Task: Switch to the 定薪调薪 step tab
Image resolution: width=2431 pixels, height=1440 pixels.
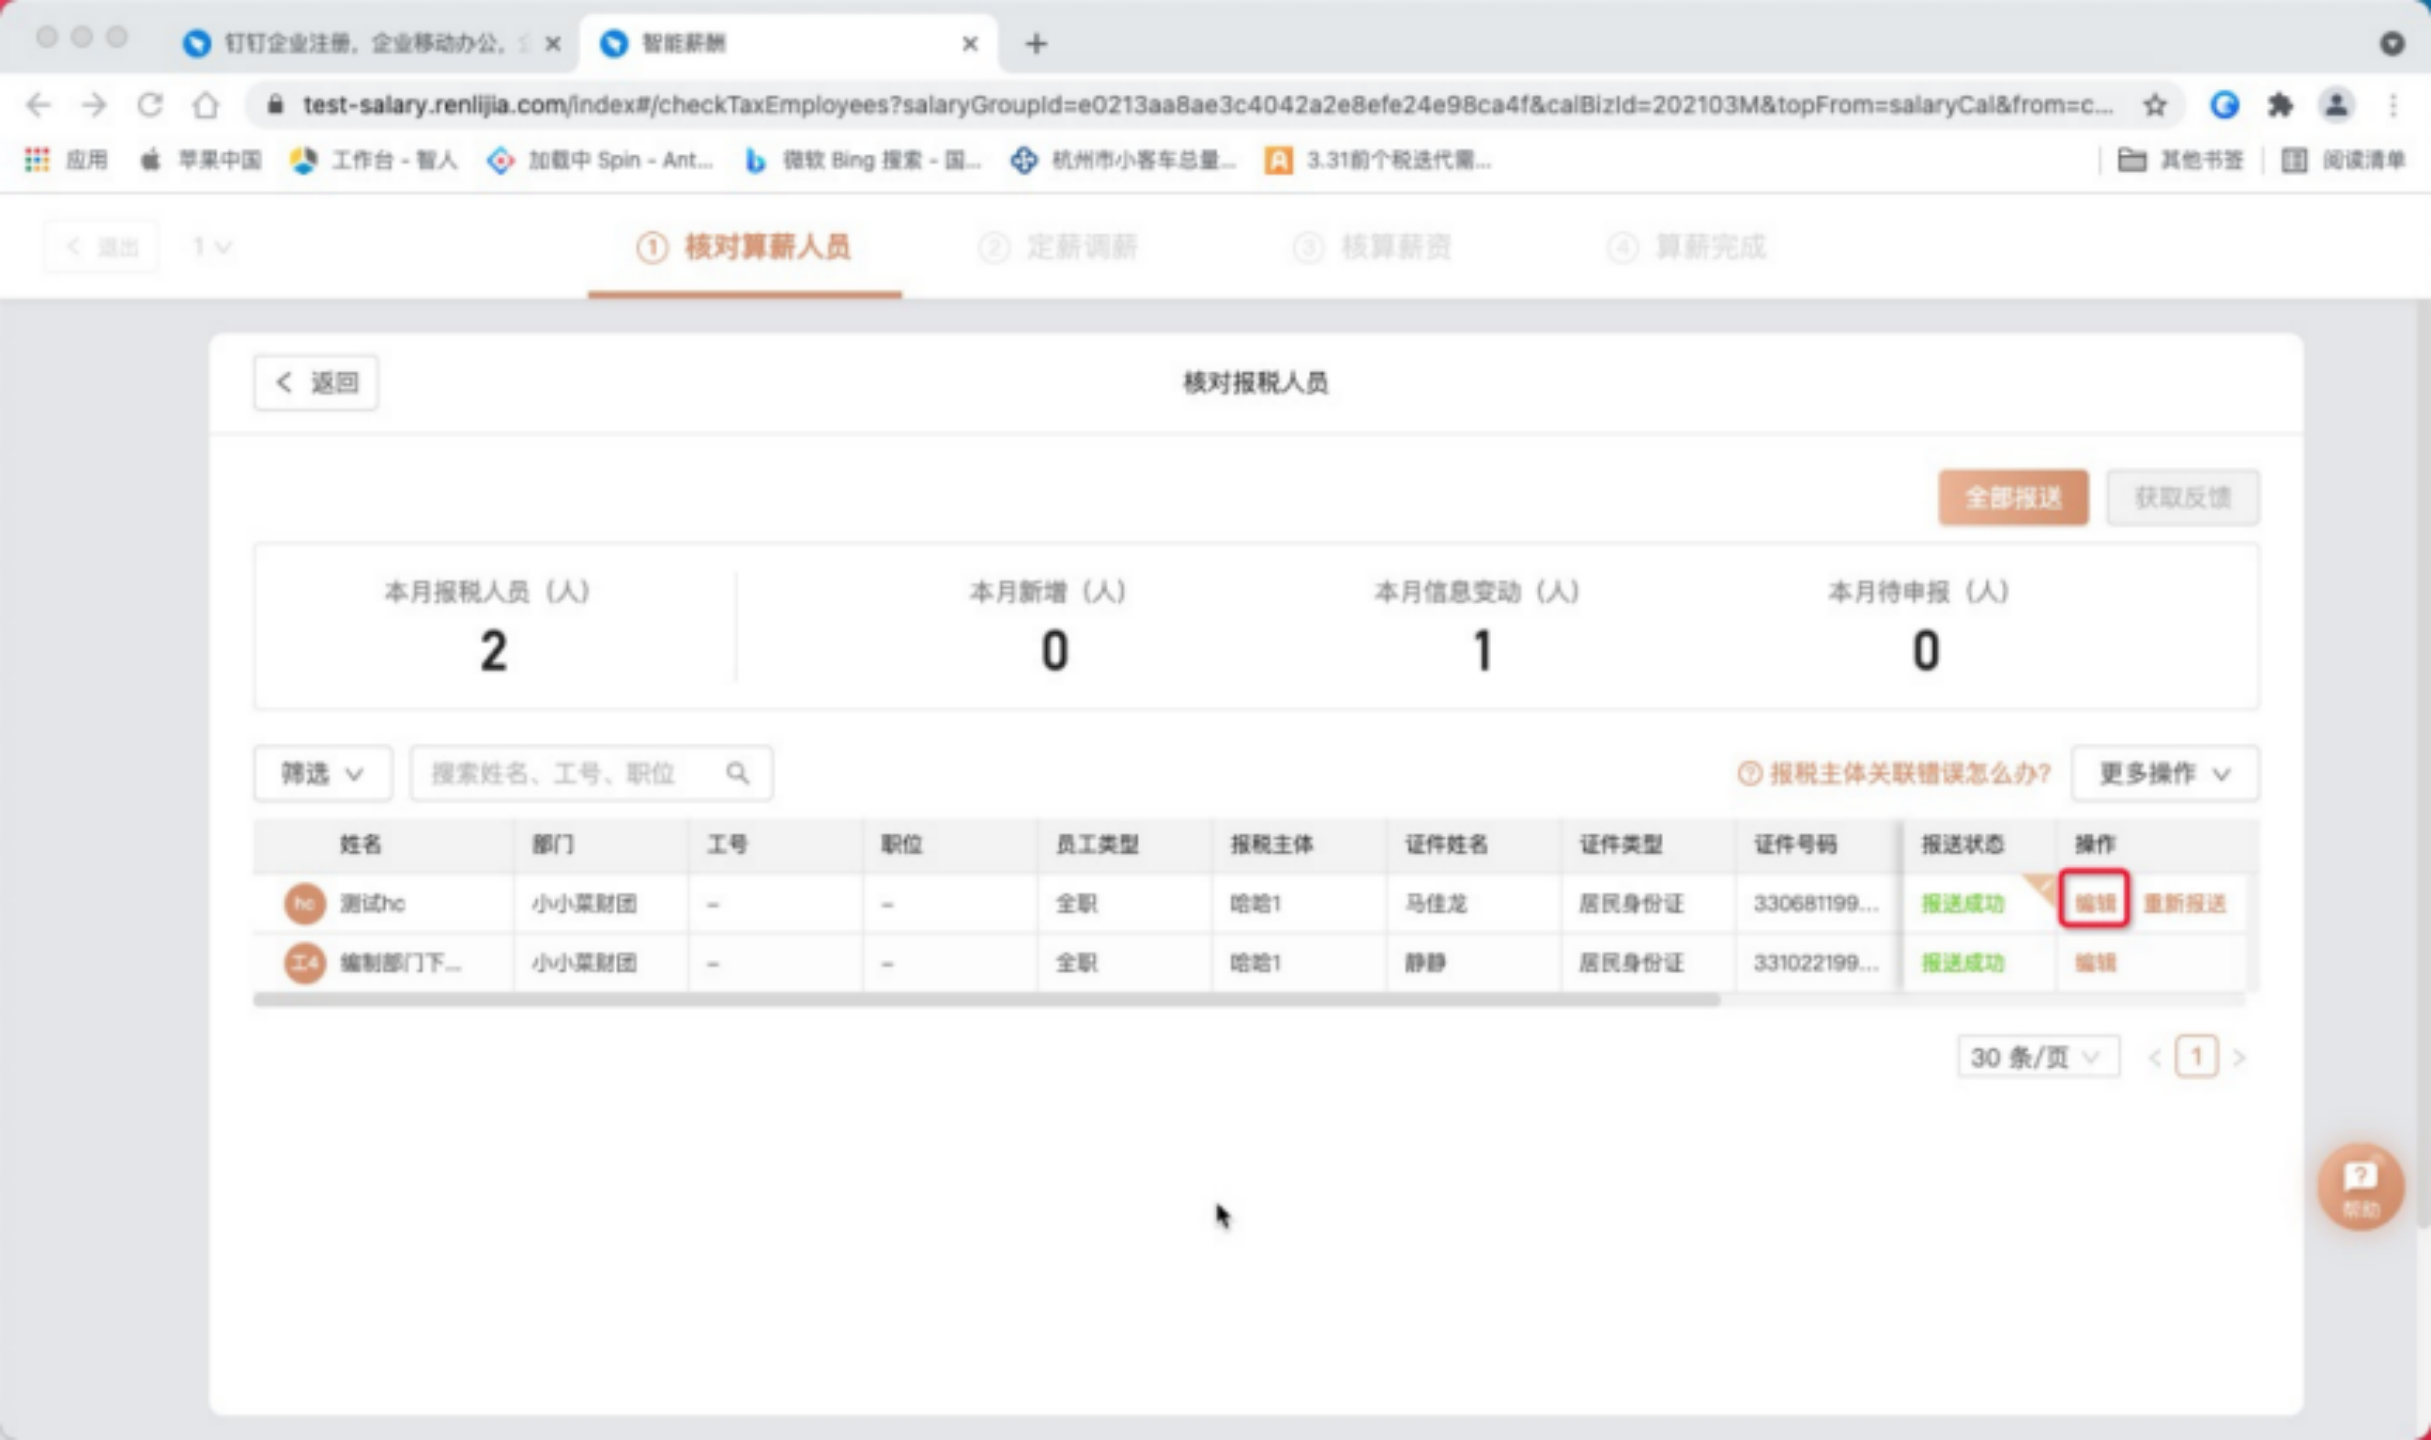Action: [1059, 247]
